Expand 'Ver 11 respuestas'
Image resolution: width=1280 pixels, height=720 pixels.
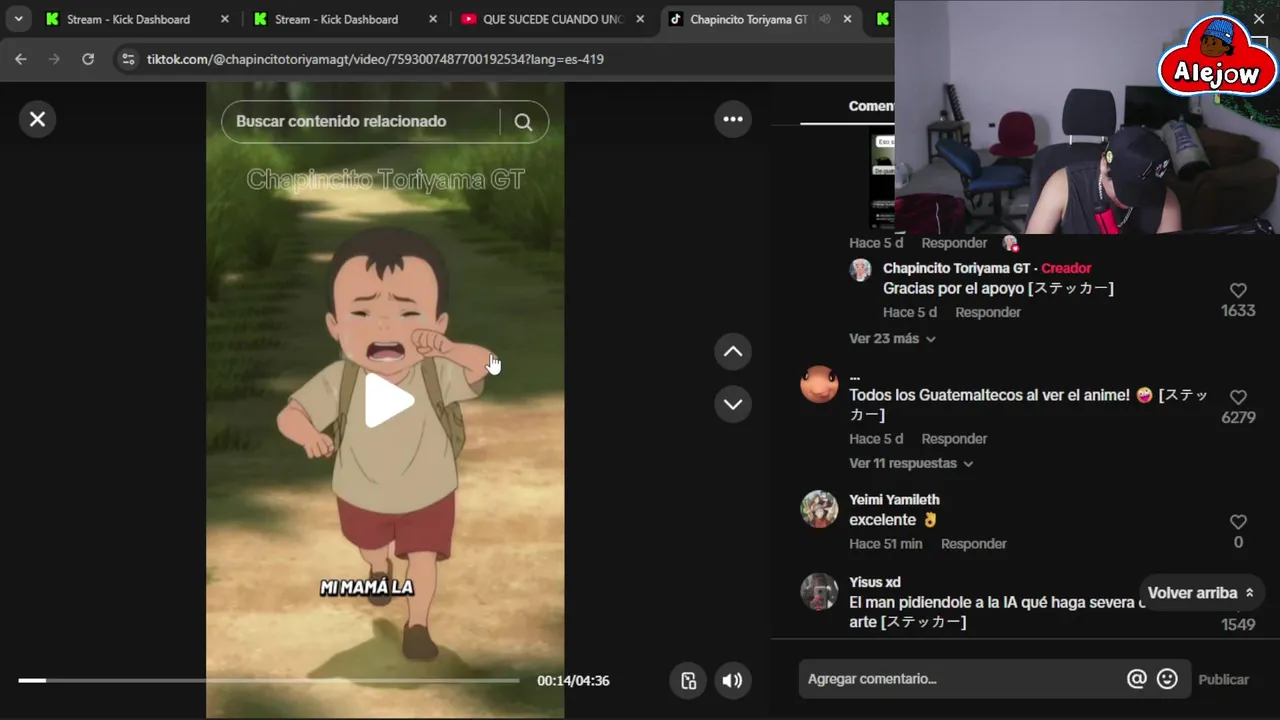[911, 464]
